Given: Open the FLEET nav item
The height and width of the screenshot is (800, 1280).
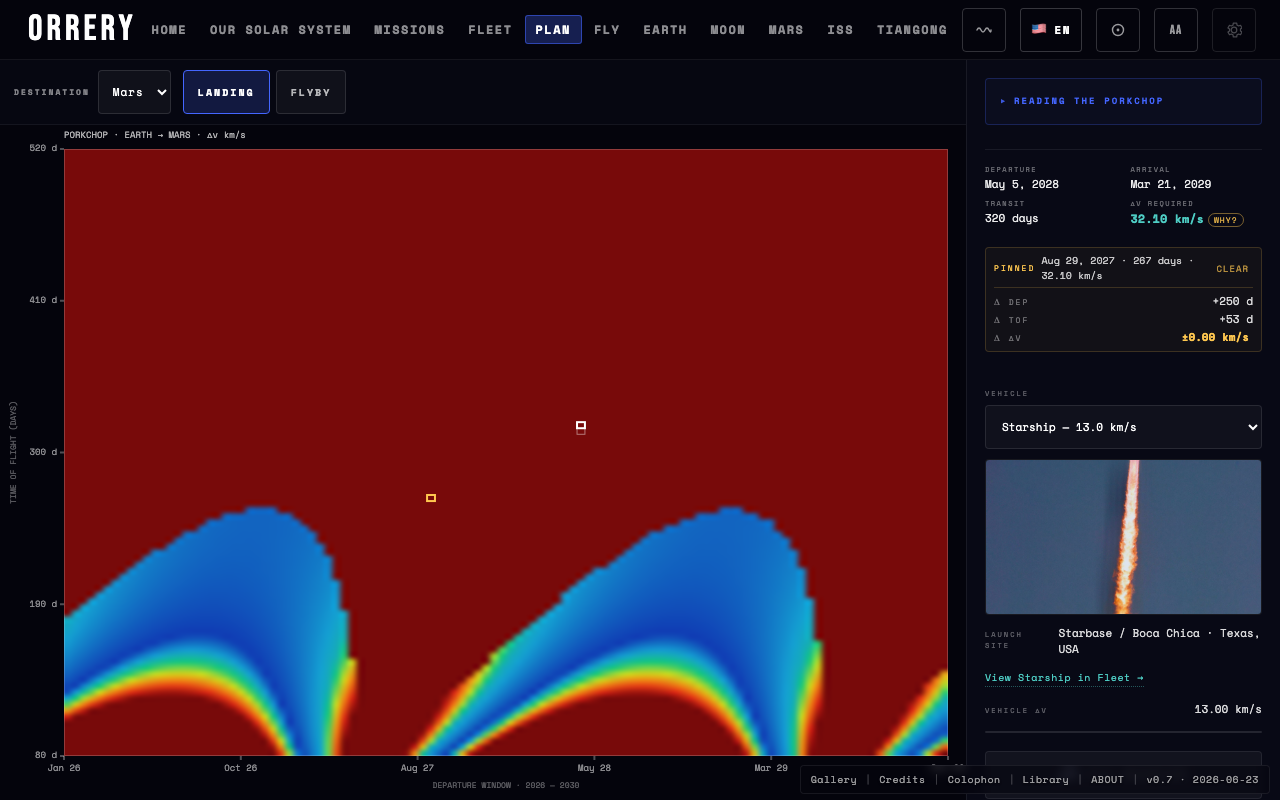Looking at the screenshot, I should tap(490, 30).
